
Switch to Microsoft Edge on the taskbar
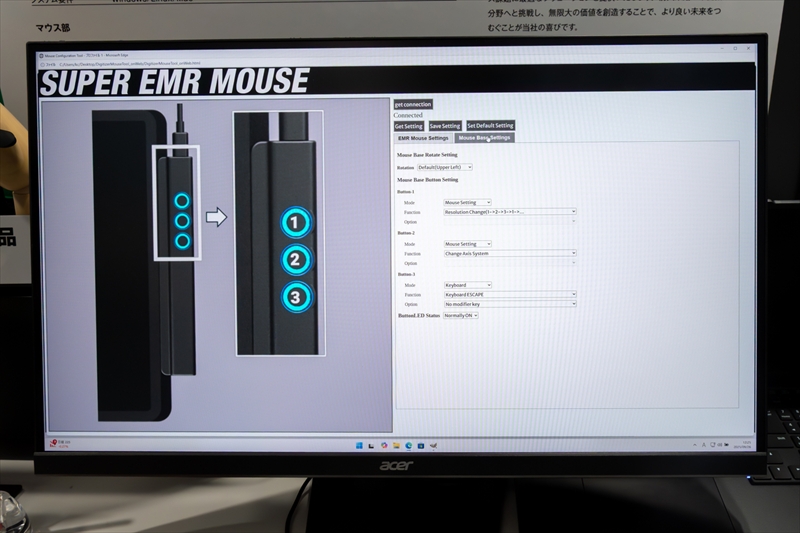(x=409, y=446)
